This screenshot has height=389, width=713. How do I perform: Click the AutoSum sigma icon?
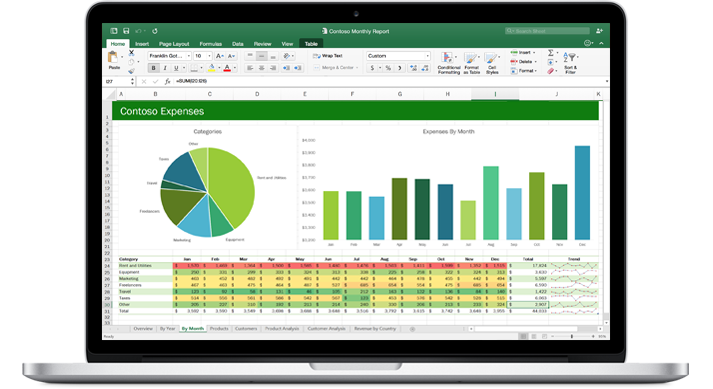pyautogui.click(x=551, y=53)
